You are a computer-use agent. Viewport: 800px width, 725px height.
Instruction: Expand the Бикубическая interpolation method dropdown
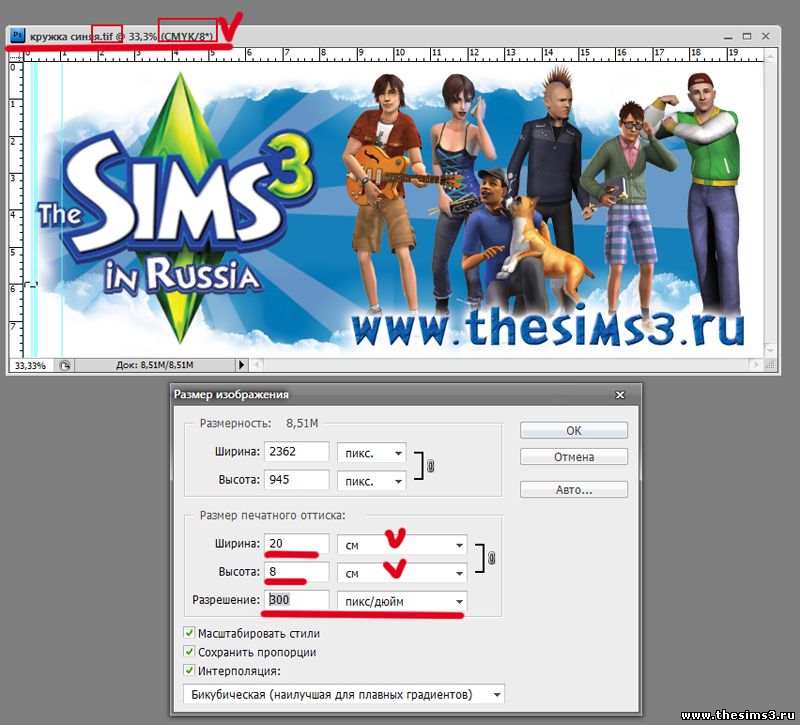click(x=344, y=694)
